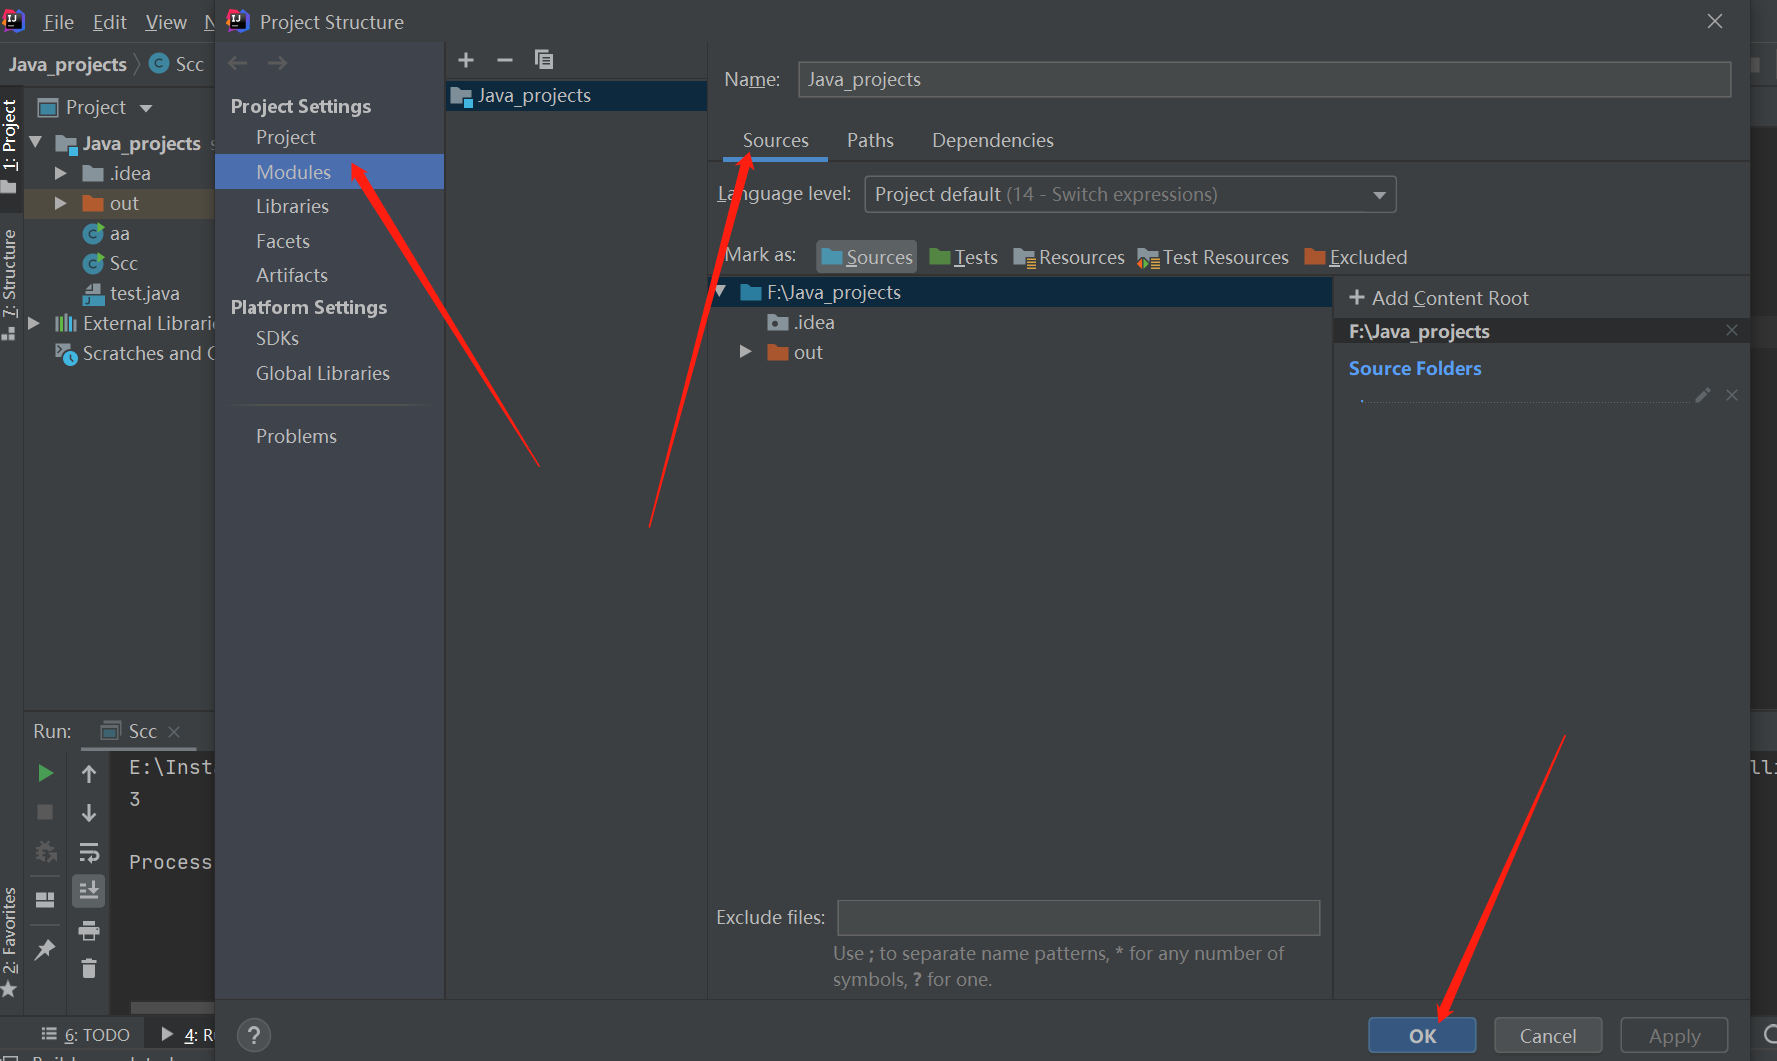Open the Language level dropdown

[1380, 194]
